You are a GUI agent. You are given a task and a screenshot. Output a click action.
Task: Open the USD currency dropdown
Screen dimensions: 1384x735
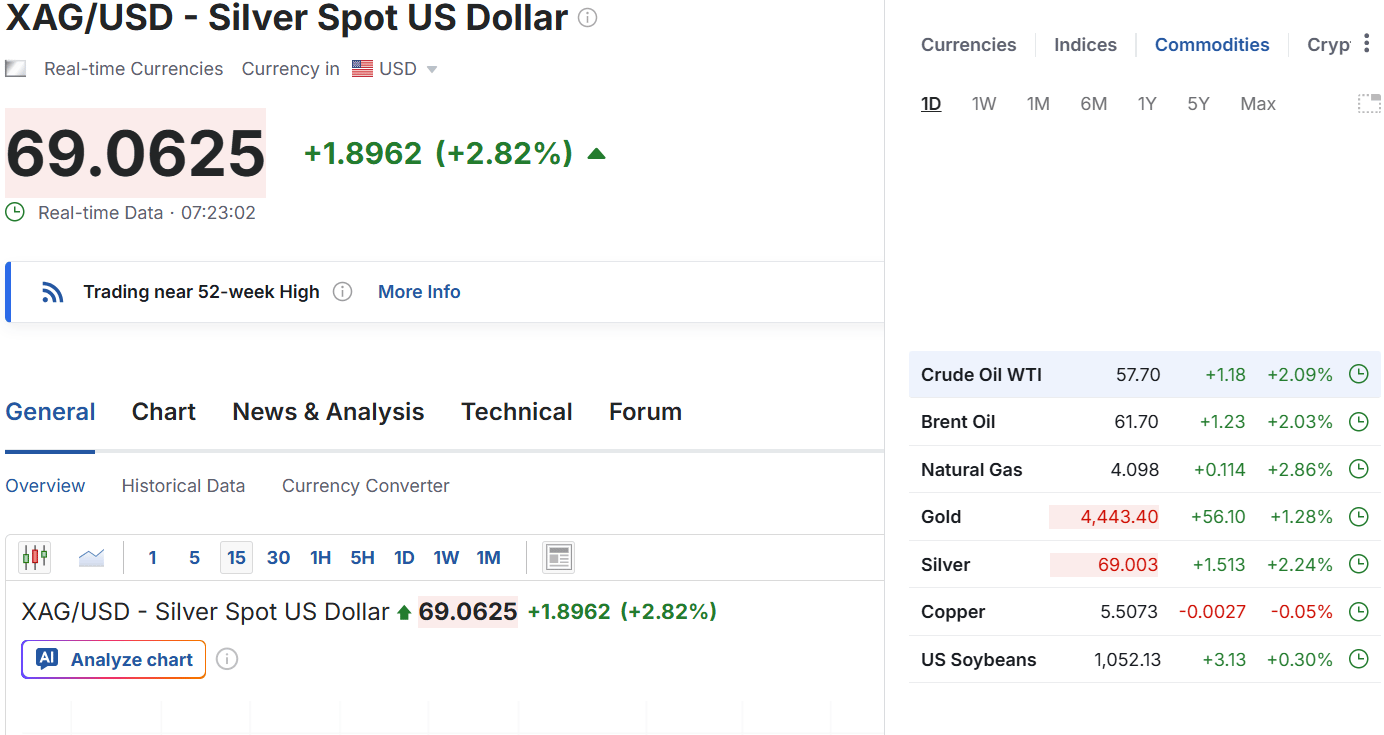pos(396,69)
